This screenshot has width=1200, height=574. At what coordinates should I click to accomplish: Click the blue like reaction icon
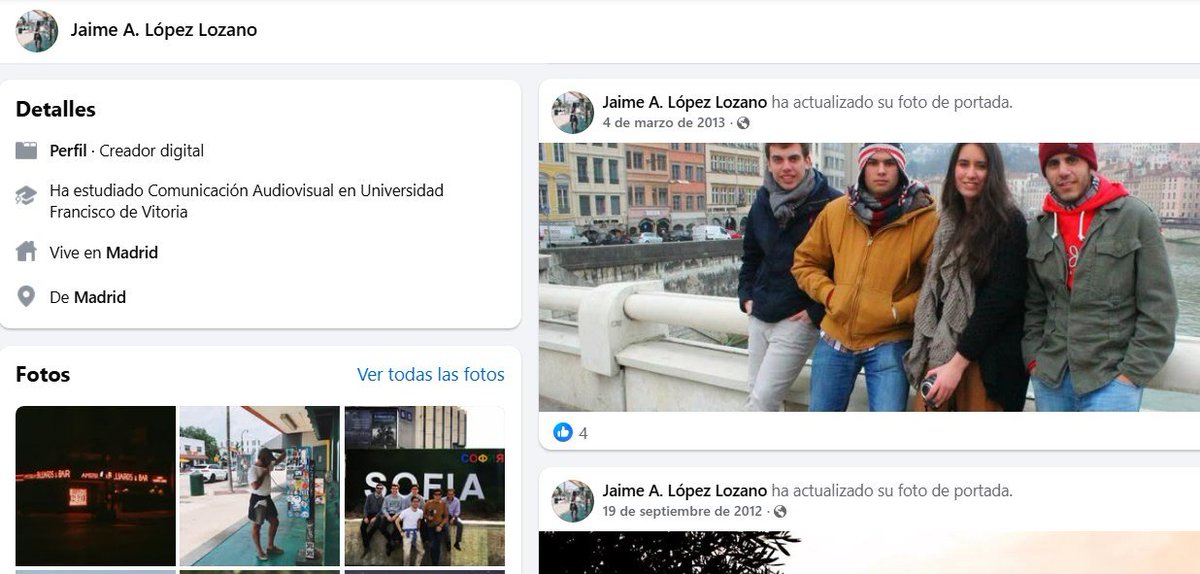pos(563,433)
